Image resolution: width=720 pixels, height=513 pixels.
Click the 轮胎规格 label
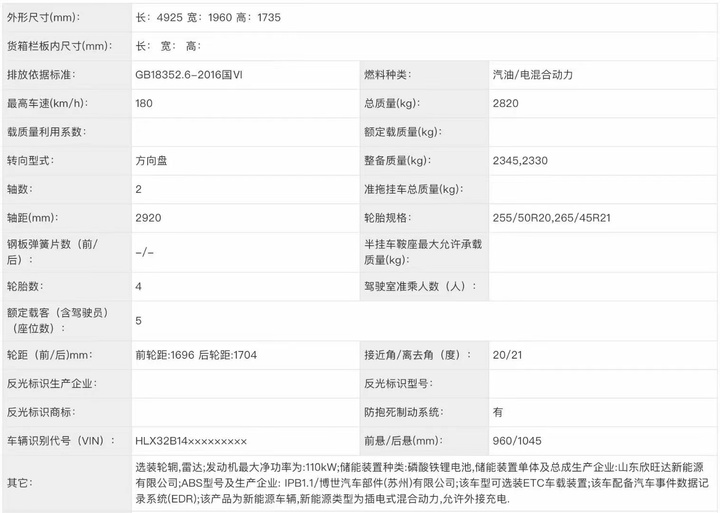coord(388,218)
